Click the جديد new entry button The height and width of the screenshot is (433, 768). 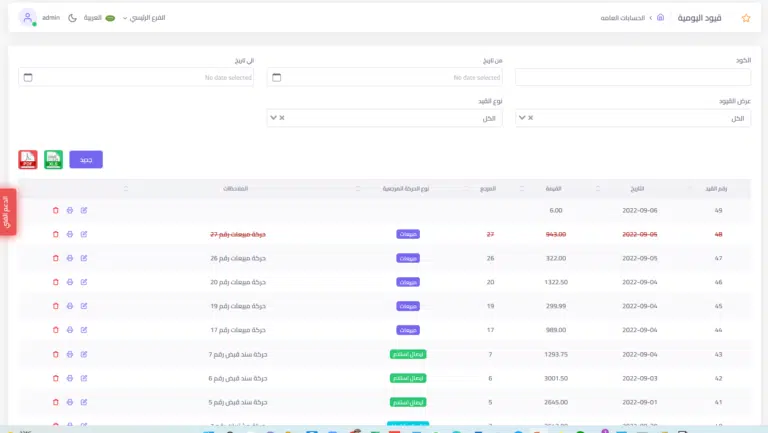click(86, 159)
